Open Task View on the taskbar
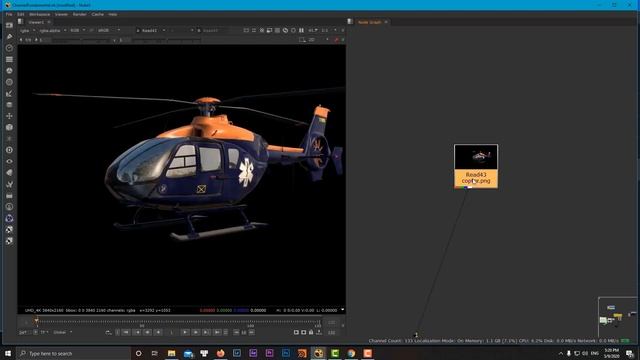Image resolution: width=640 pixels, height=360 pixels. pyautogui.click(x=155, y=353)
